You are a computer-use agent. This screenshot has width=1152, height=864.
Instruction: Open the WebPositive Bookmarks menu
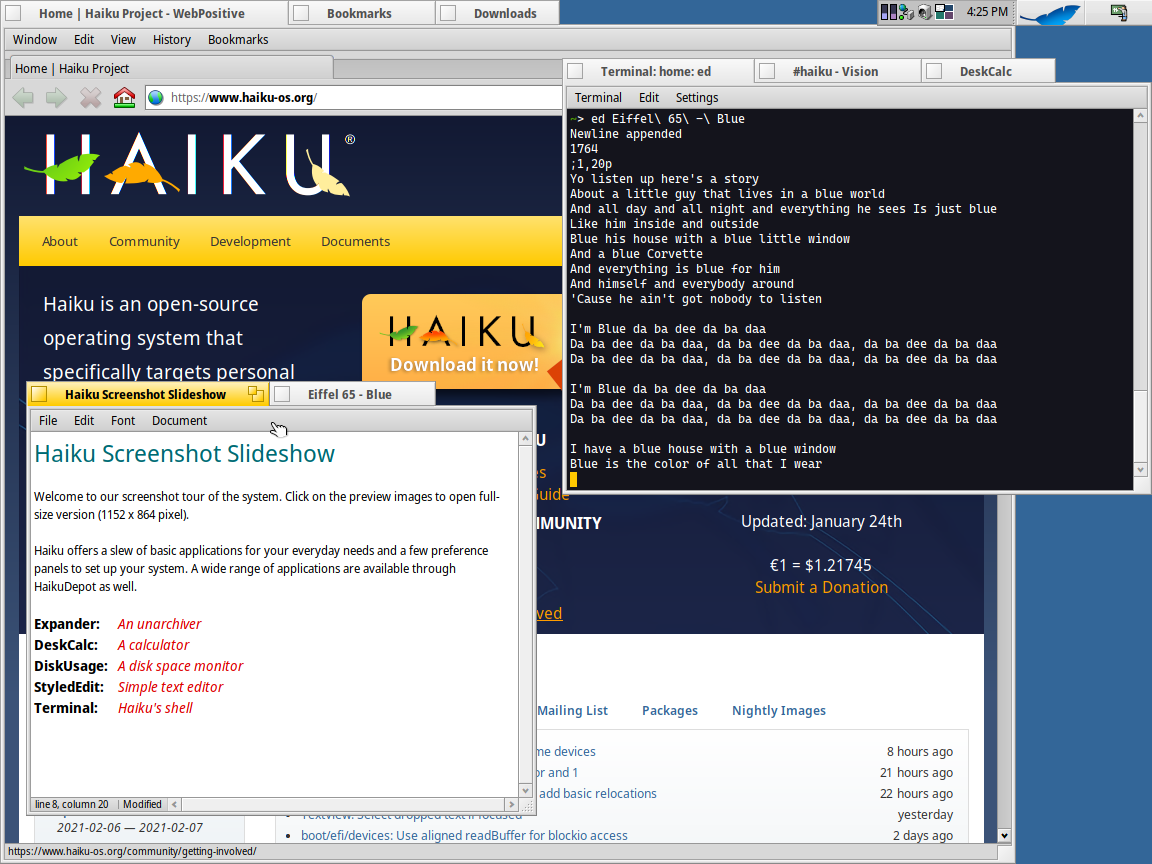click(x=238, y=40)
